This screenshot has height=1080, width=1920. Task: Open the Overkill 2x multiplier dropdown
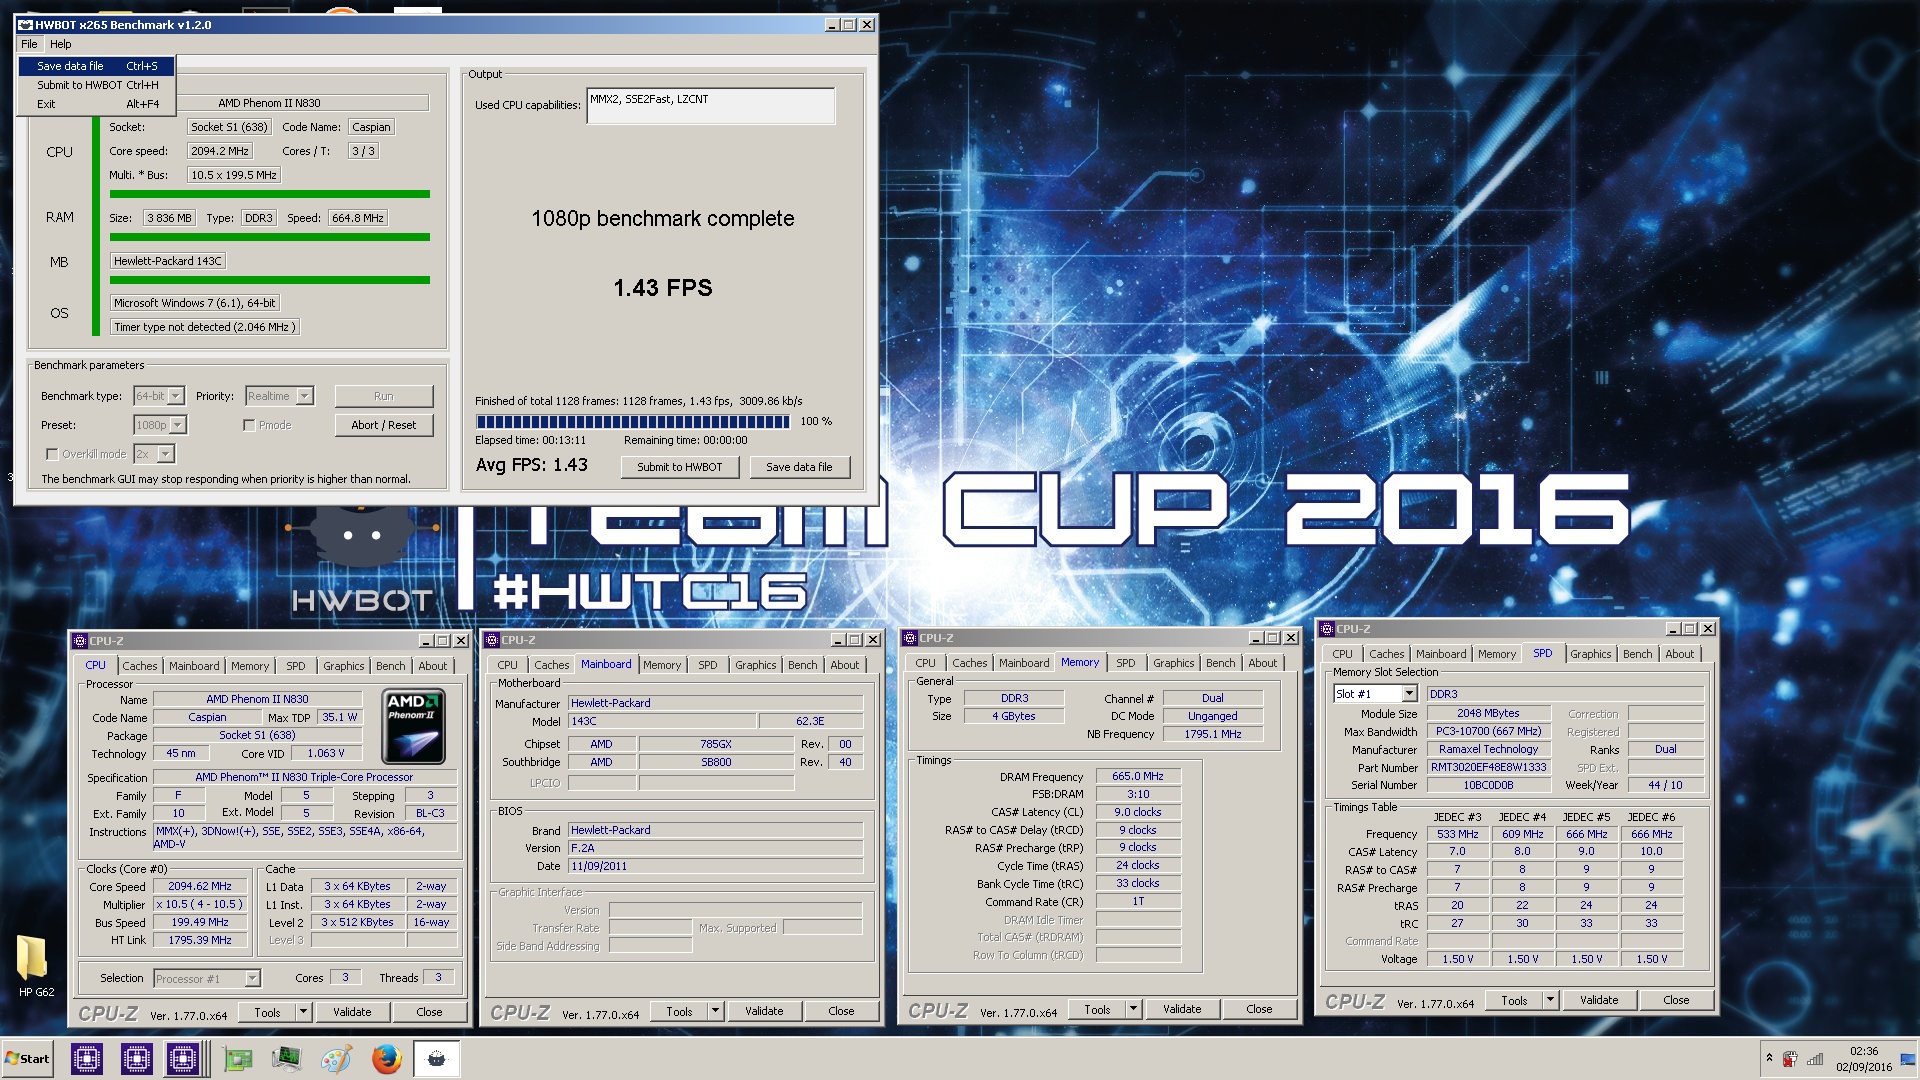155,454
